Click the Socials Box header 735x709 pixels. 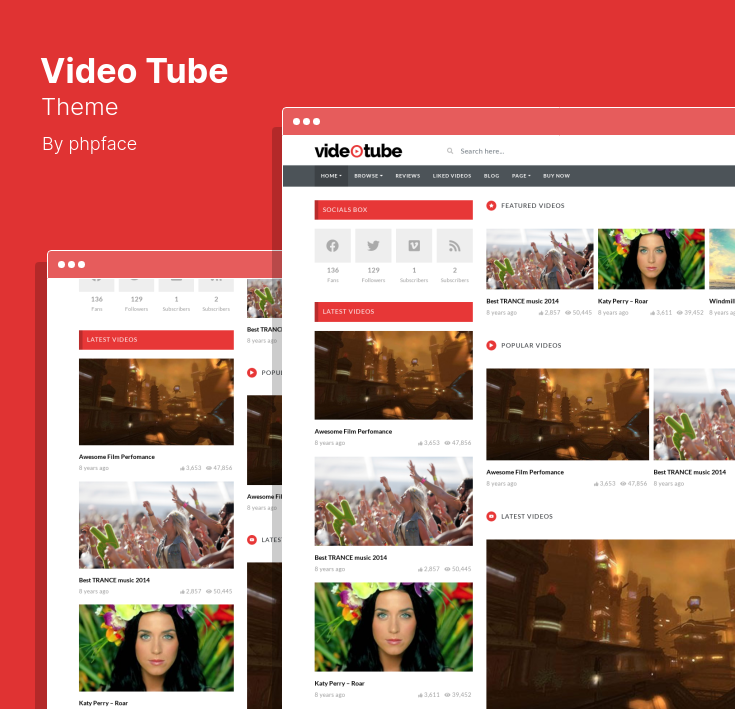tap(394, 209)
